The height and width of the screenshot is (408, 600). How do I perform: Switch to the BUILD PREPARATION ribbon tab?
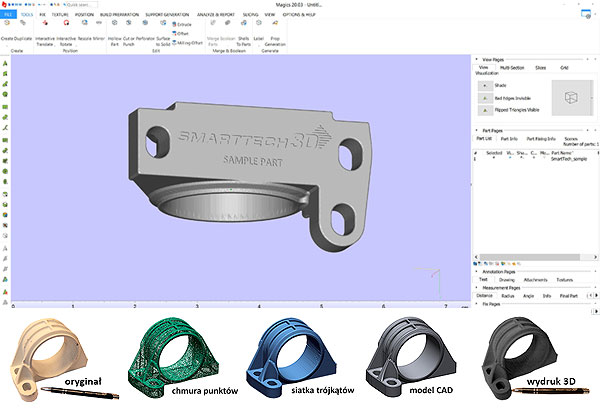tap(119, 15)
